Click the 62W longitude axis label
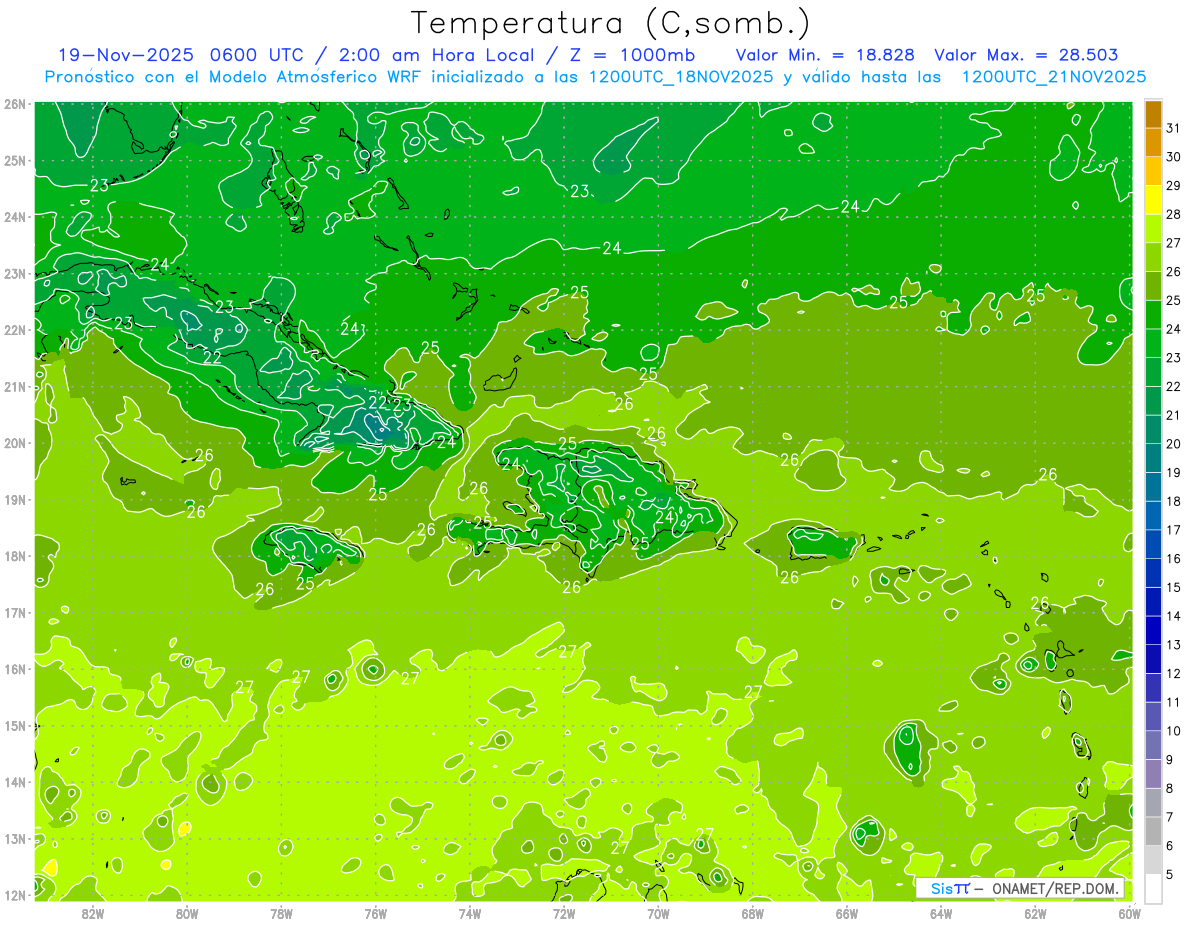Image resolution: width=1200 pixels, height=927 pixels. (x=1035, y=913)
